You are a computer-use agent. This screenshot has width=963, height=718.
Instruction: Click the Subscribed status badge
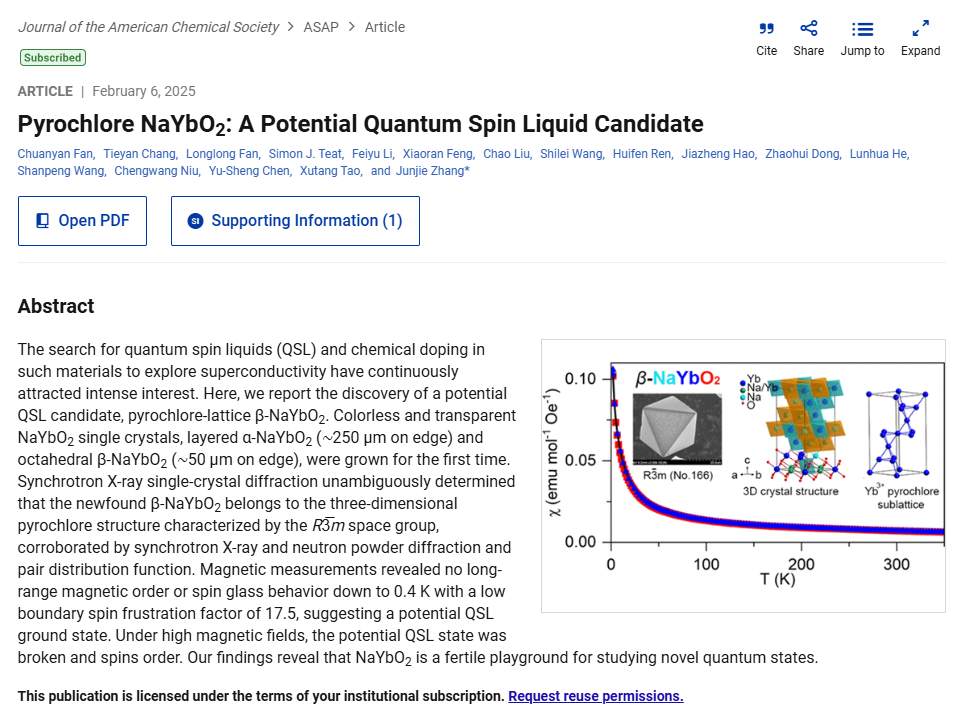[52, 58]
